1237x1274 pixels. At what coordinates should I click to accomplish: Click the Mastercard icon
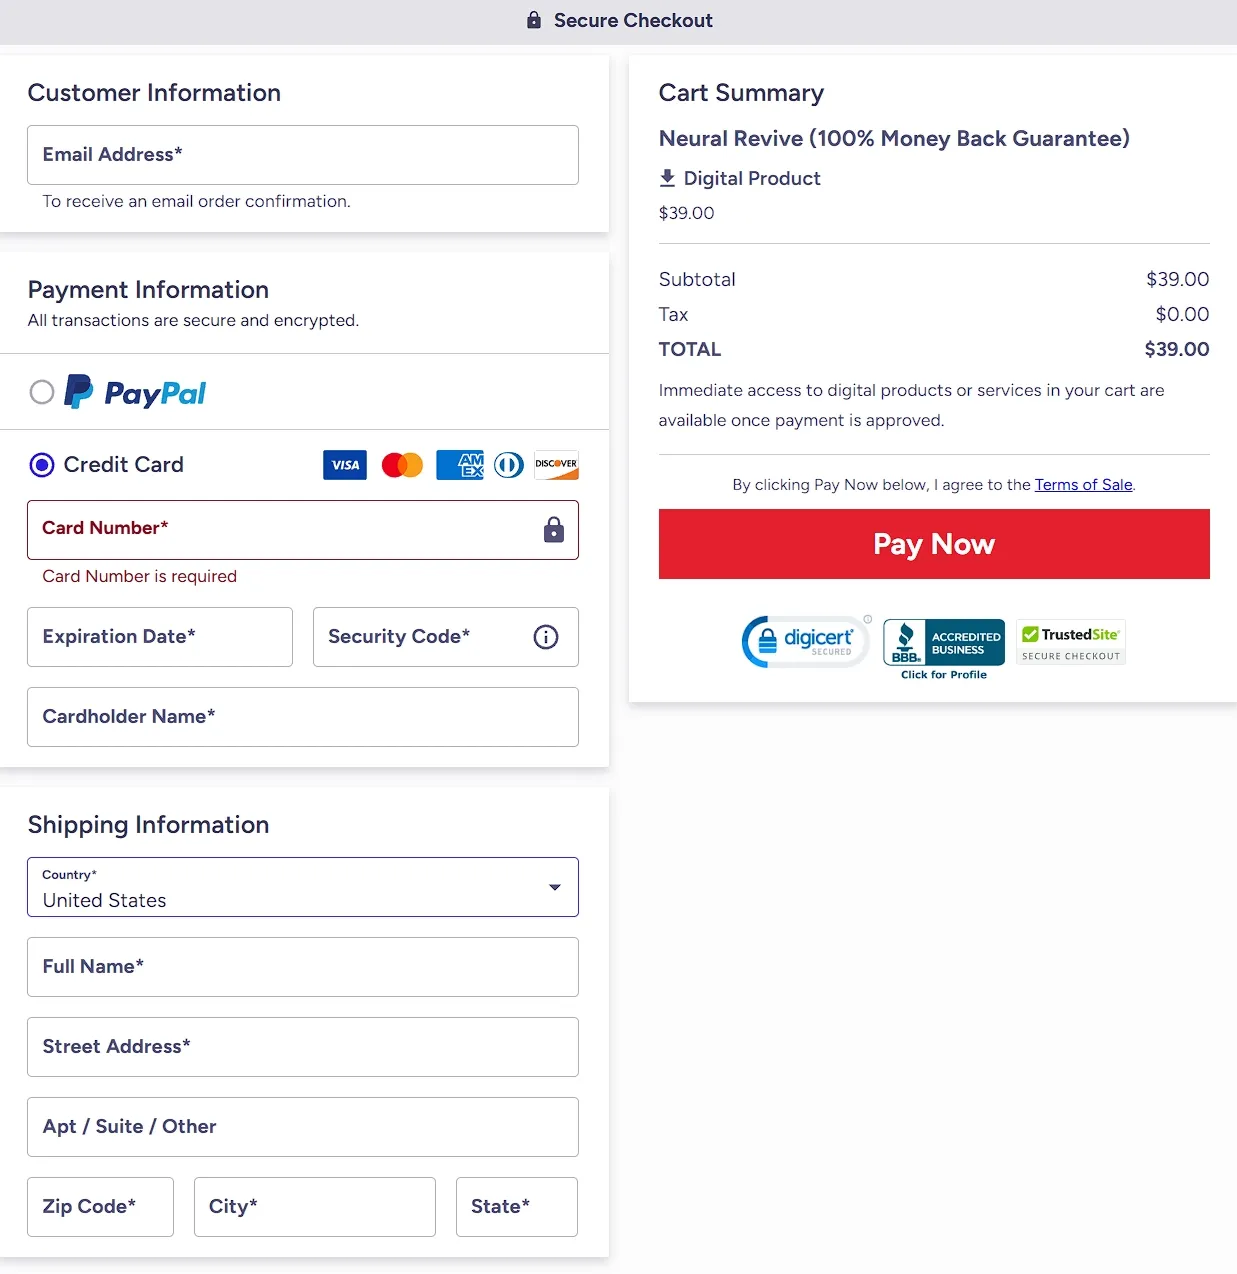pos(402,464)
